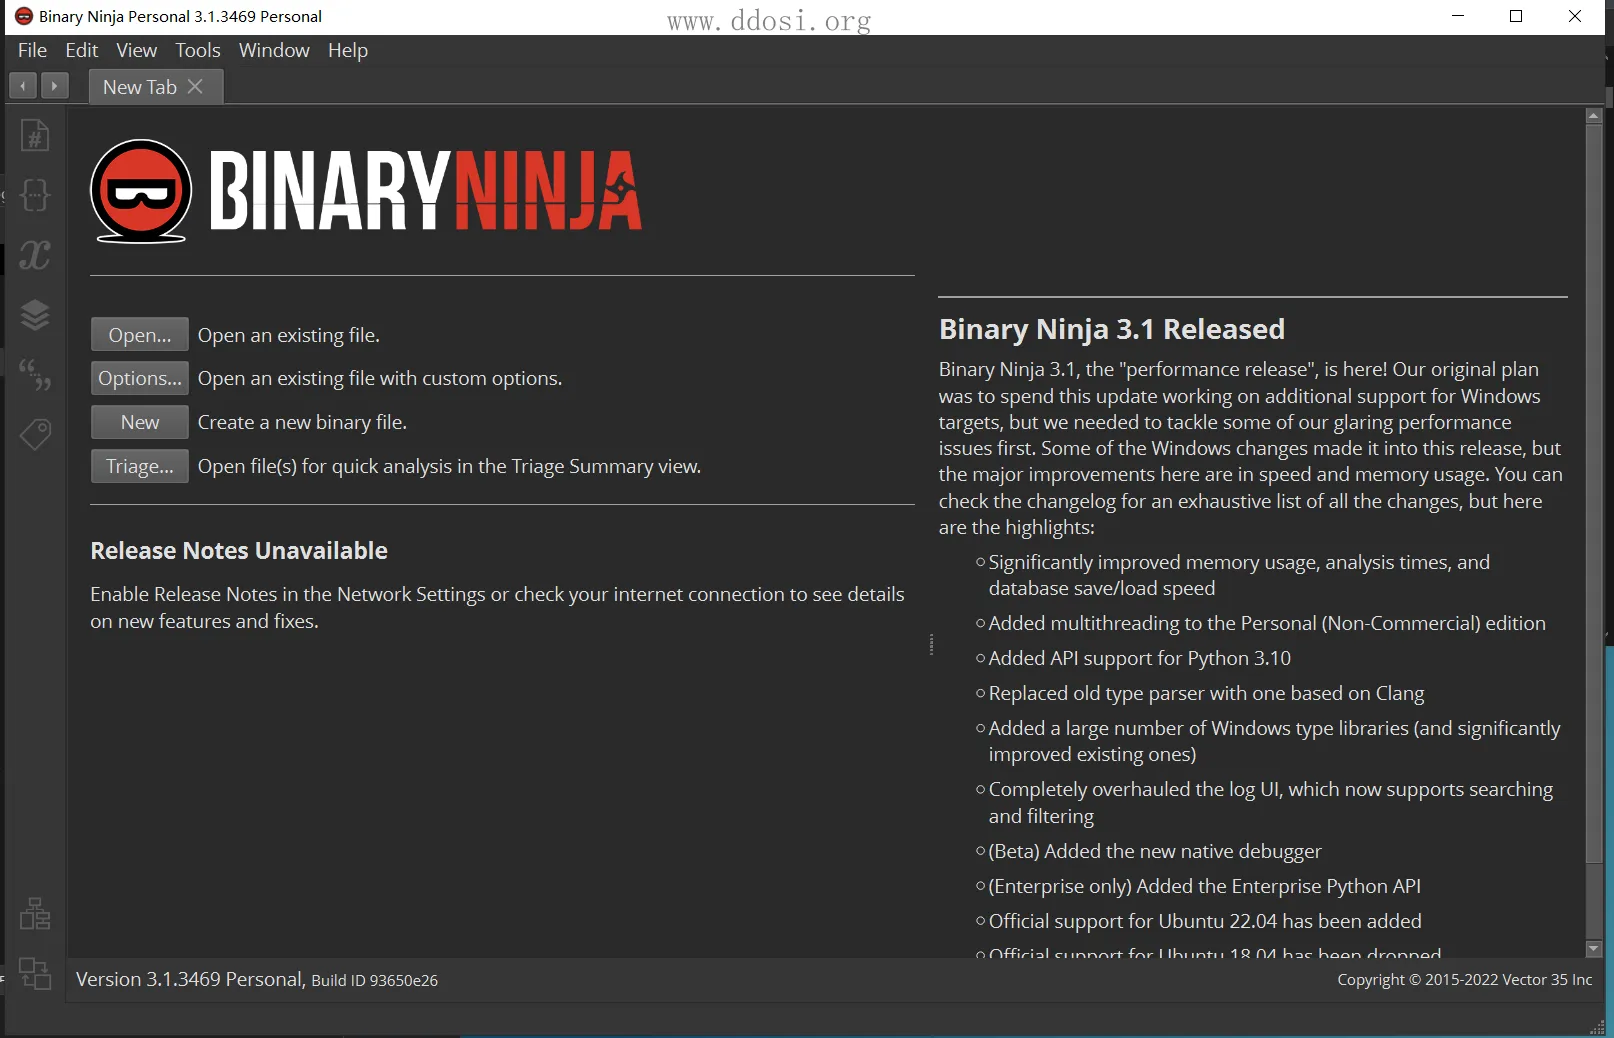Click the window resize grip at bottom-right corner
1614x1038 pixels.
(1597, 1028)
